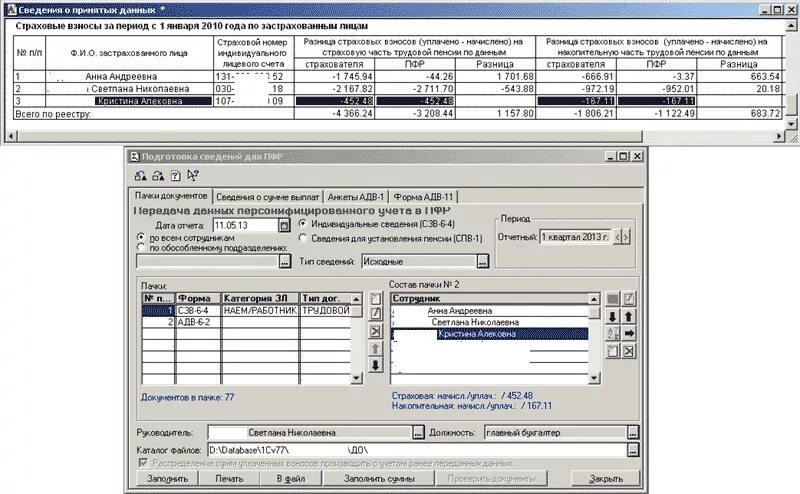Select Кристина Алековна in Сотрудник list

[x=490, y=334]
